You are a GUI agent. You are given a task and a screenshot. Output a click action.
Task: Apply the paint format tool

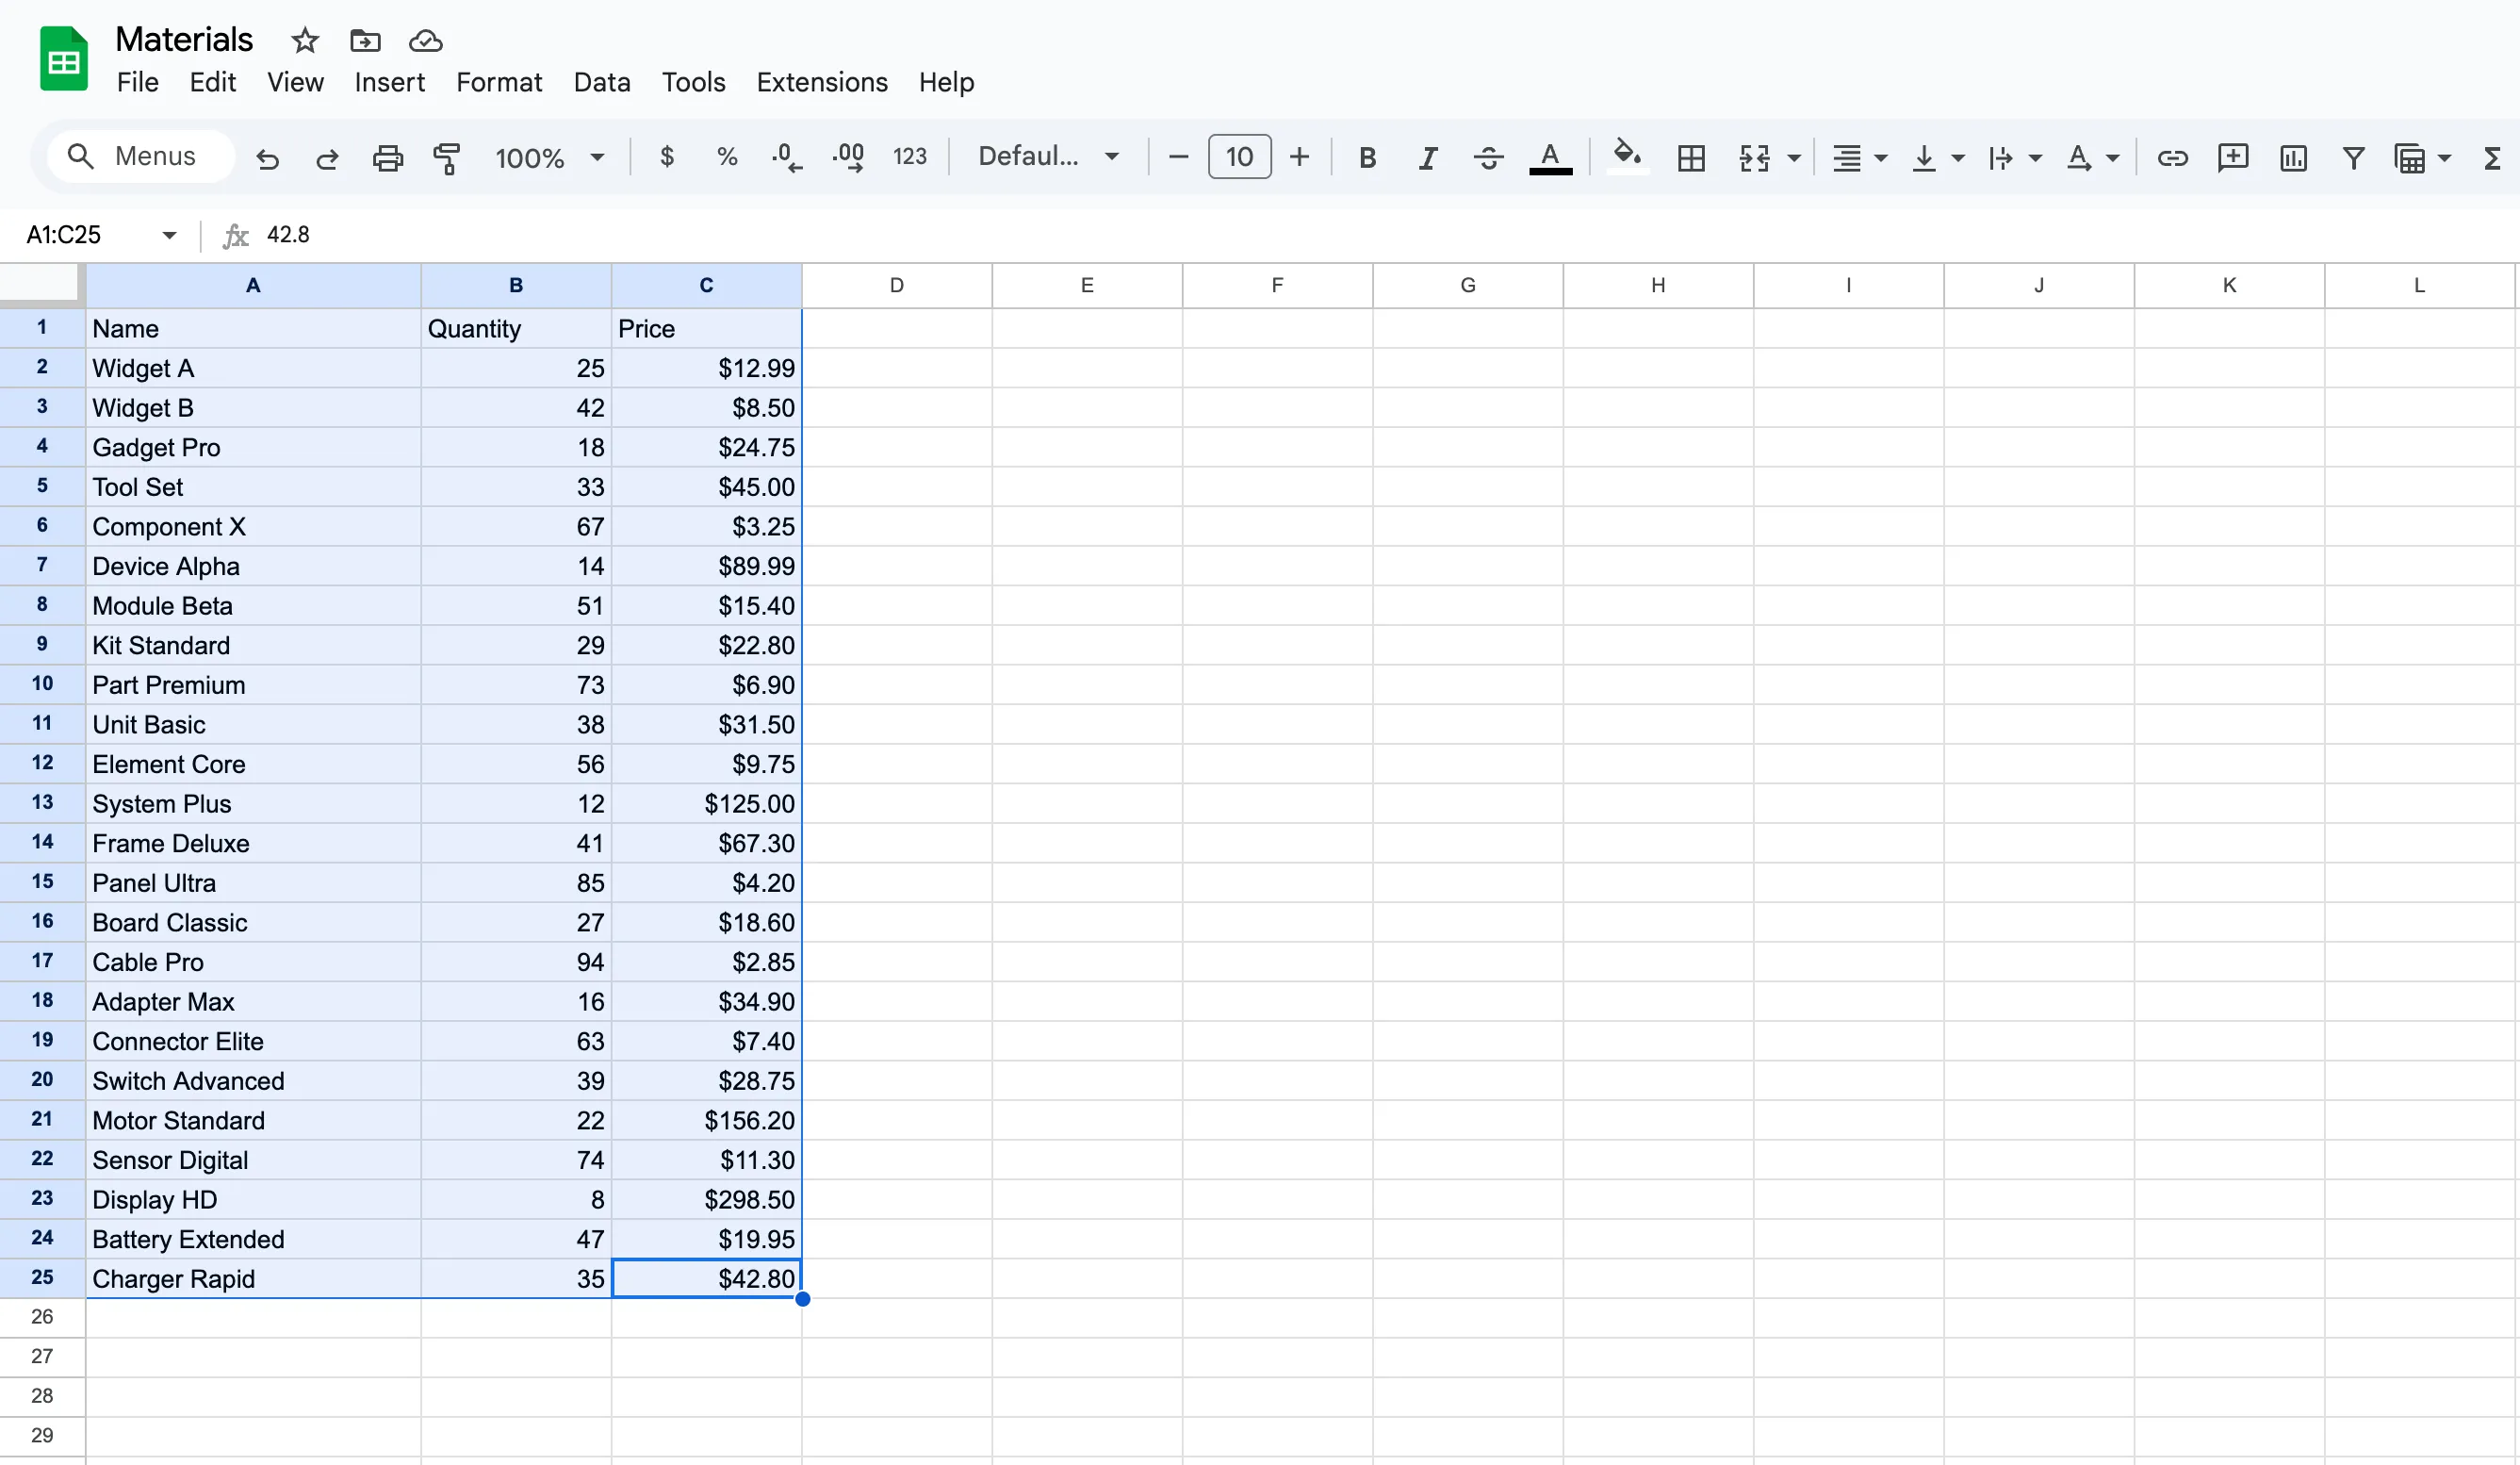pyautogui.click(x=446, y=158)
